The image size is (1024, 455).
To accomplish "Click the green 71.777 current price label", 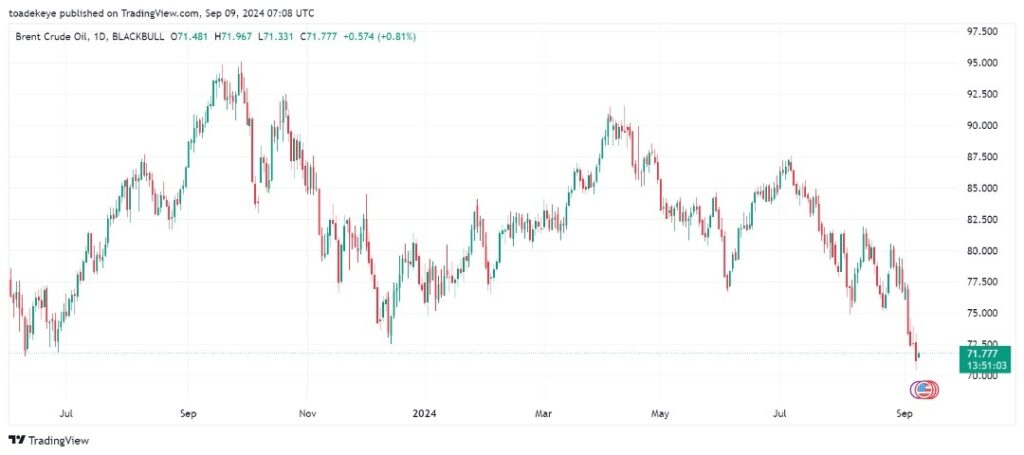I will [986, 353].
